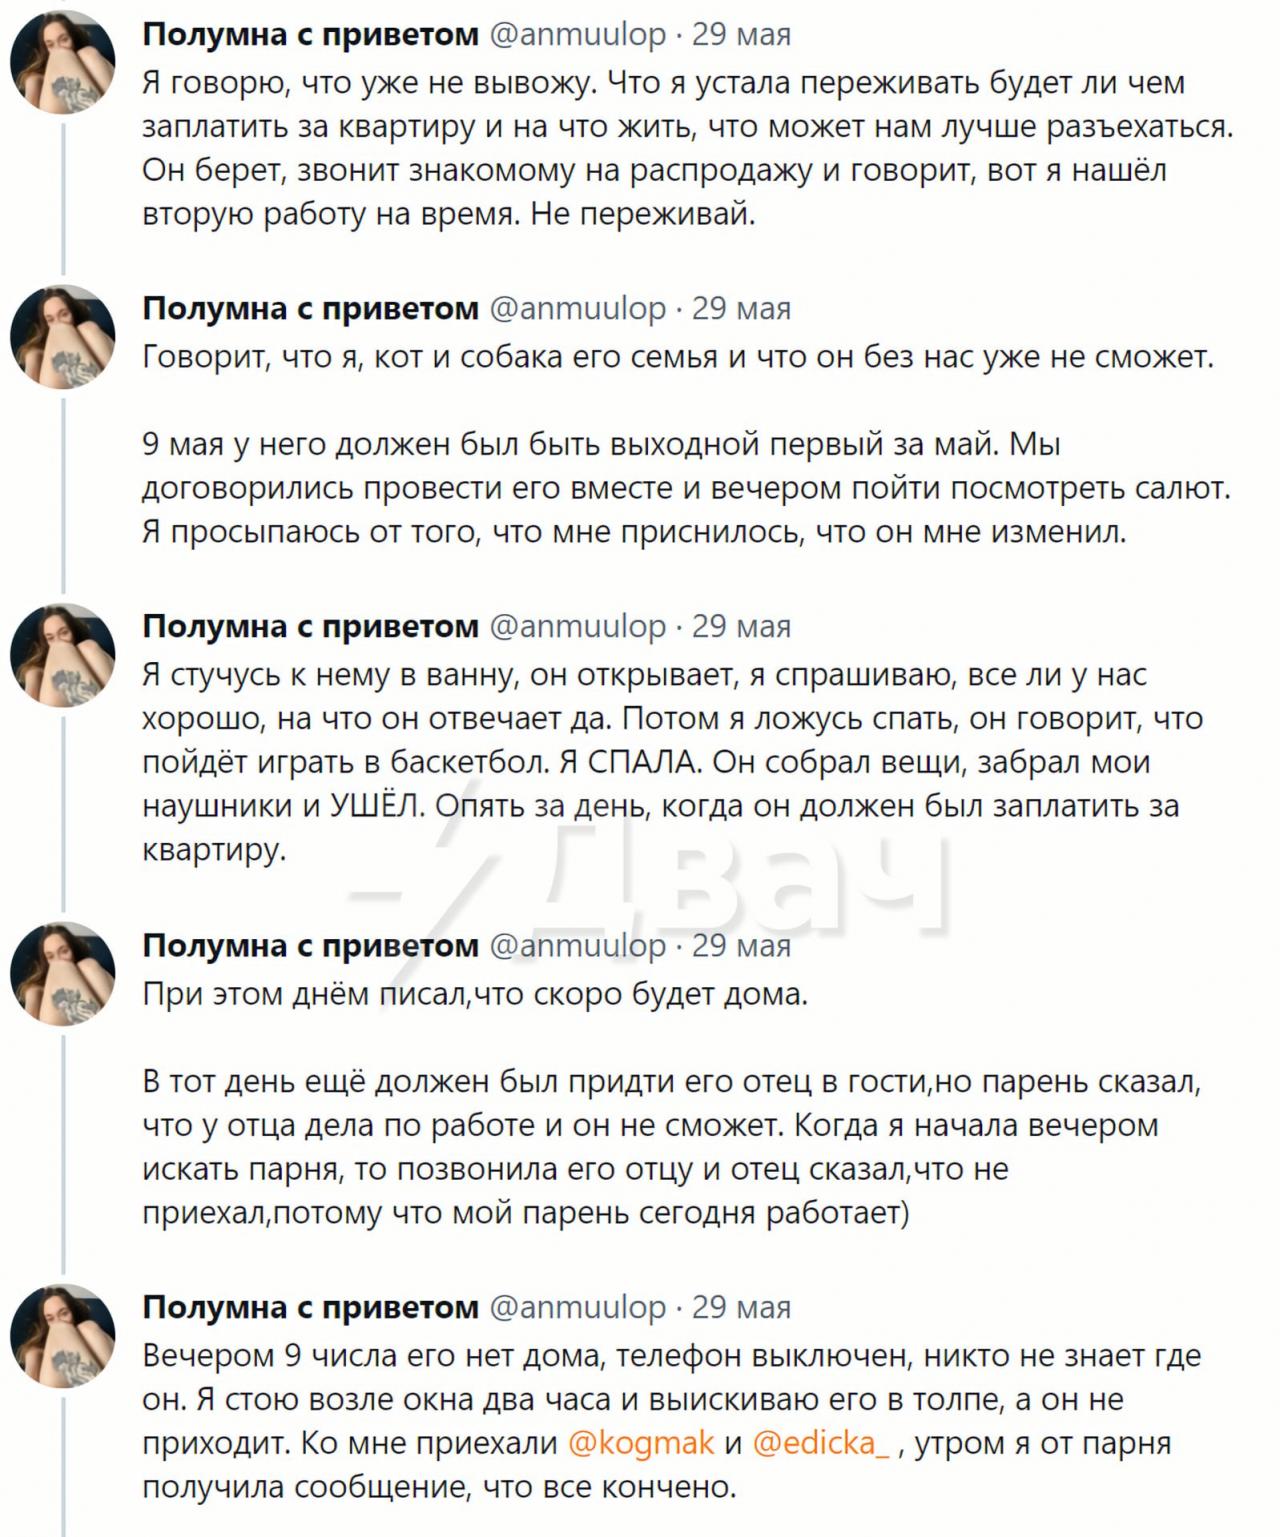Screen dimensions: 1280x1537
Task: Open "29 мая" timestamp of "Я стучусь" tweet
Action: point(741,627)
